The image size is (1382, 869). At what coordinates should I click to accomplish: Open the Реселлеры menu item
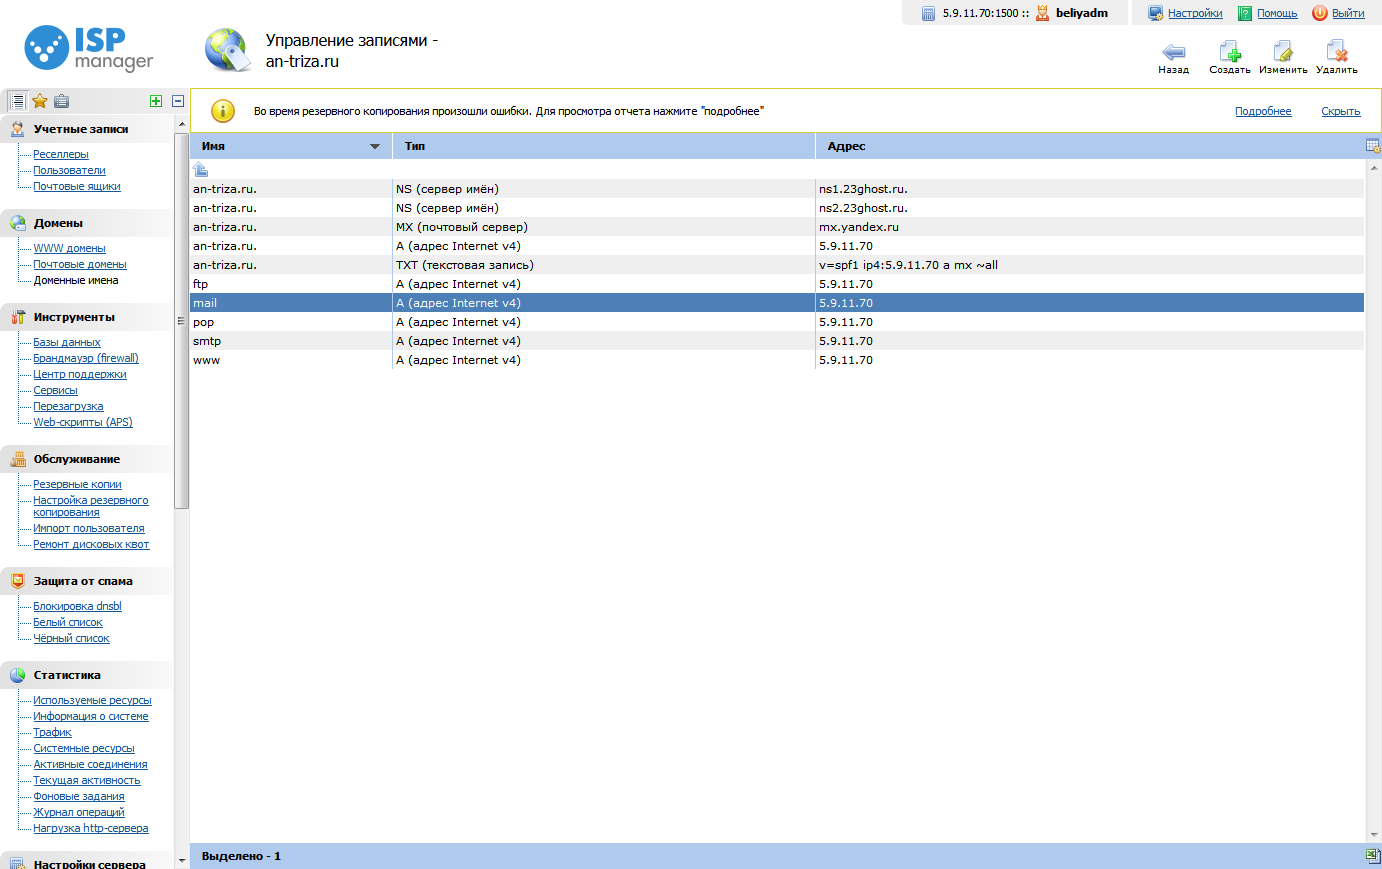point(61,154)
